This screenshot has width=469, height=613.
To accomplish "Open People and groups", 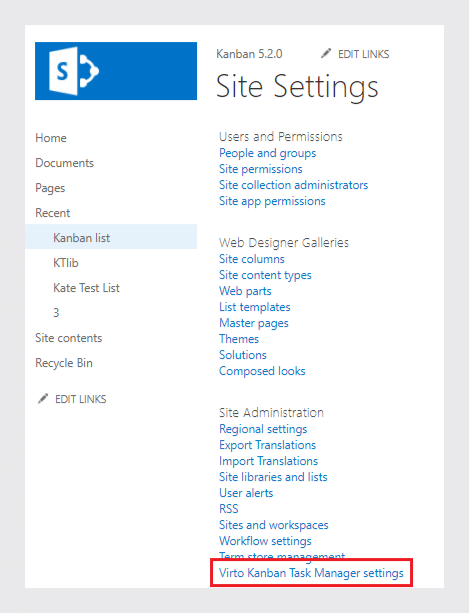I will click(x=267, y=153).
